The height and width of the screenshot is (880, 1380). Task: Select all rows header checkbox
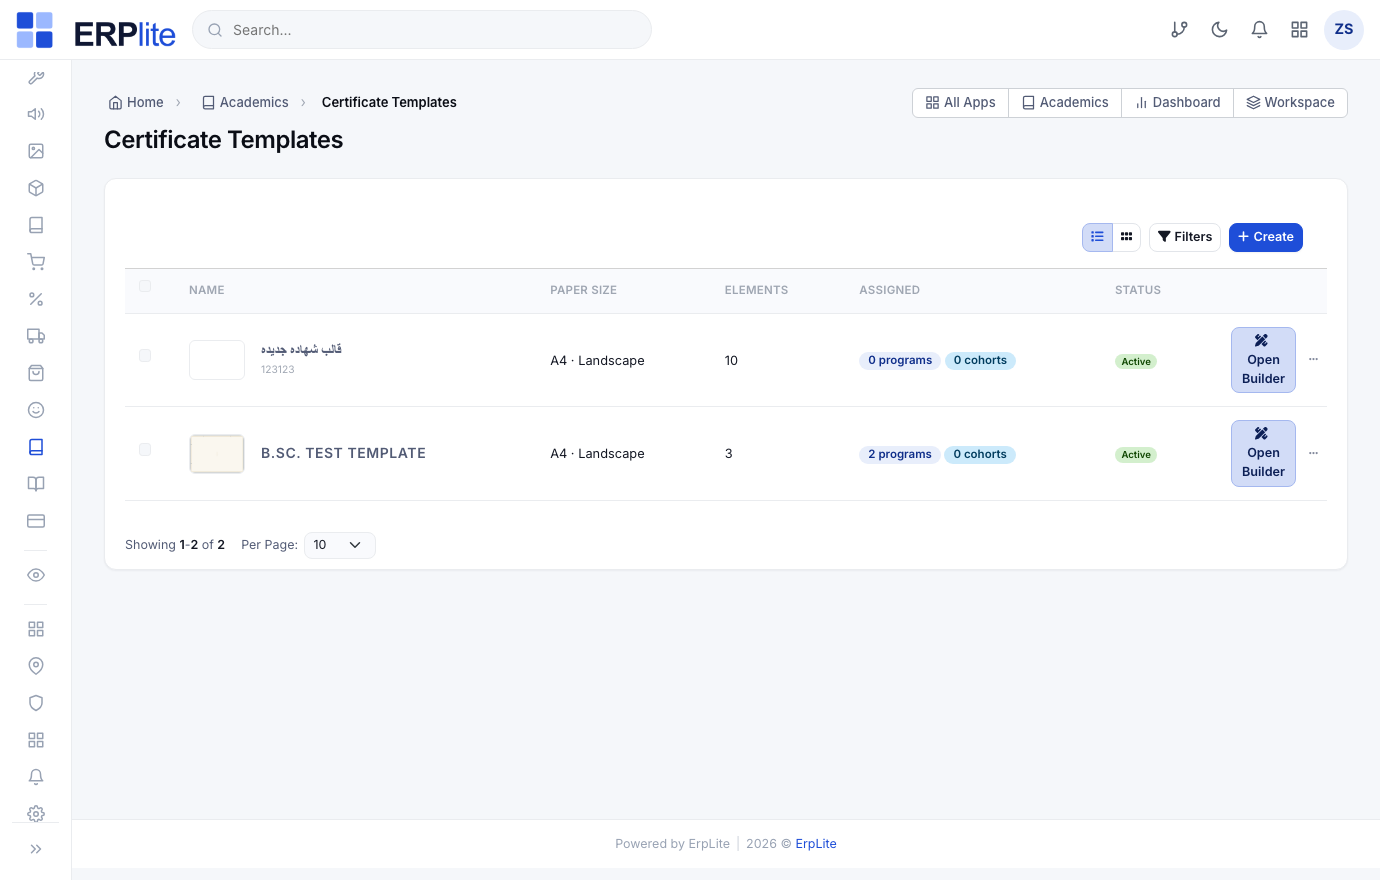coord(145,287)
